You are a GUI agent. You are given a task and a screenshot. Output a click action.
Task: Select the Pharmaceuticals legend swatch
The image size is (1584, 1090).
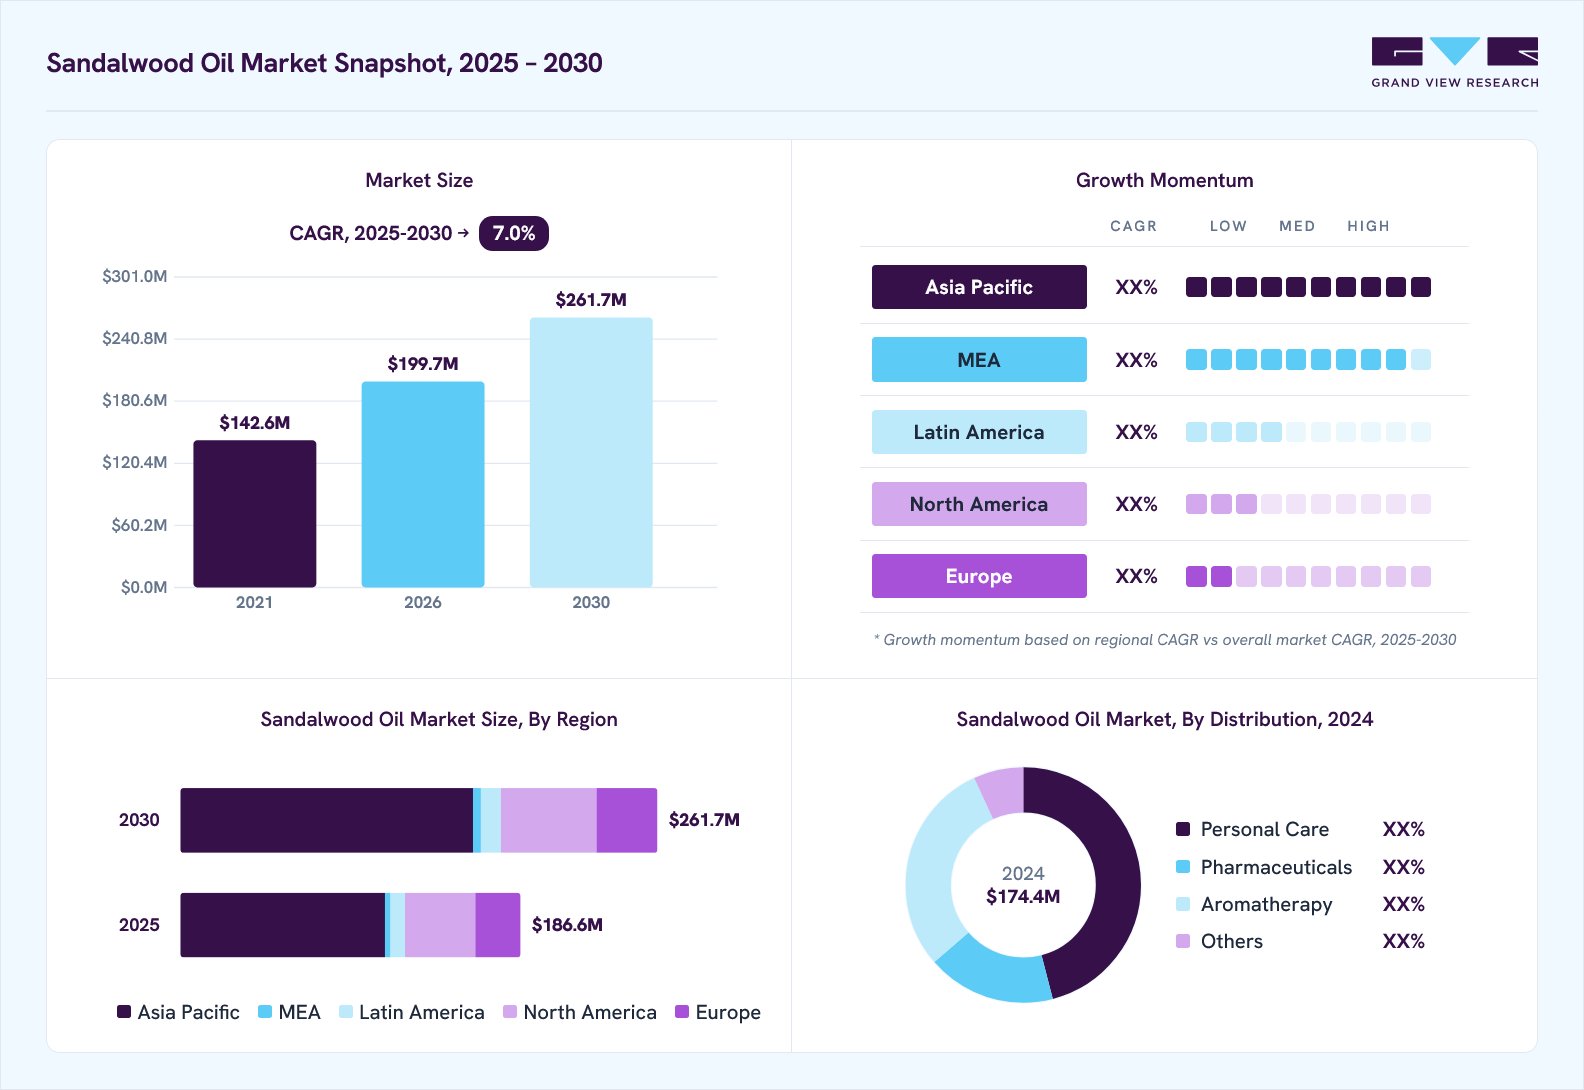click(1183, 867)
